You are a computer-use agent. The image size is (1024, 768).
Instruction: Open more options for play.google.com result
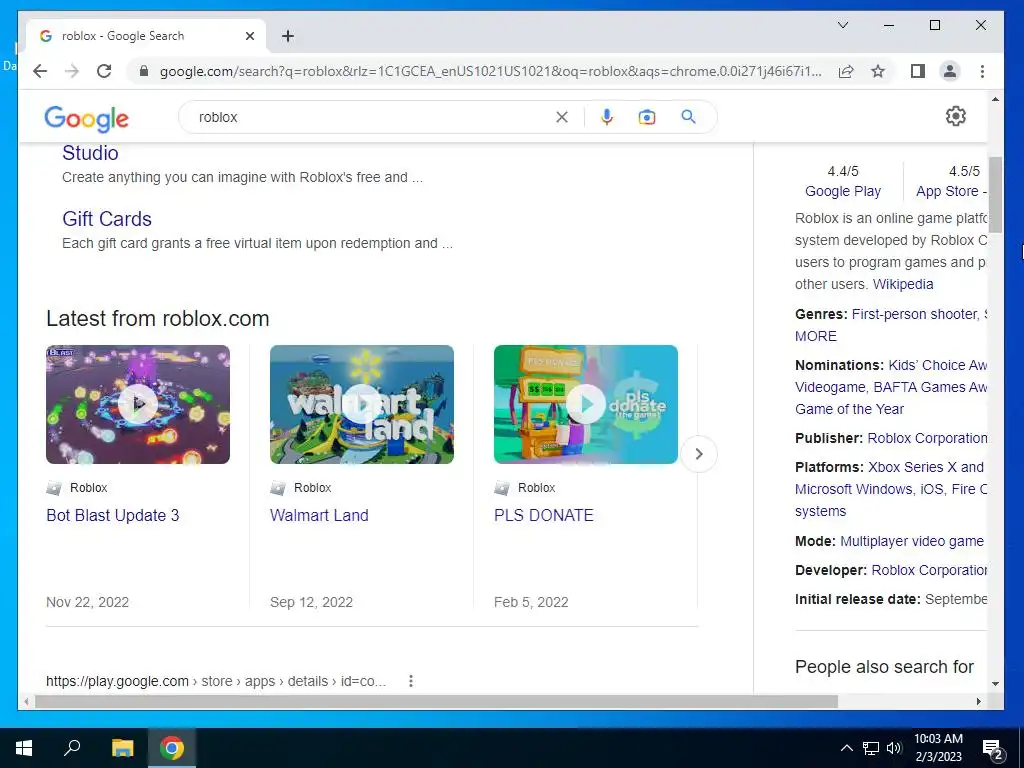point(411,681)
